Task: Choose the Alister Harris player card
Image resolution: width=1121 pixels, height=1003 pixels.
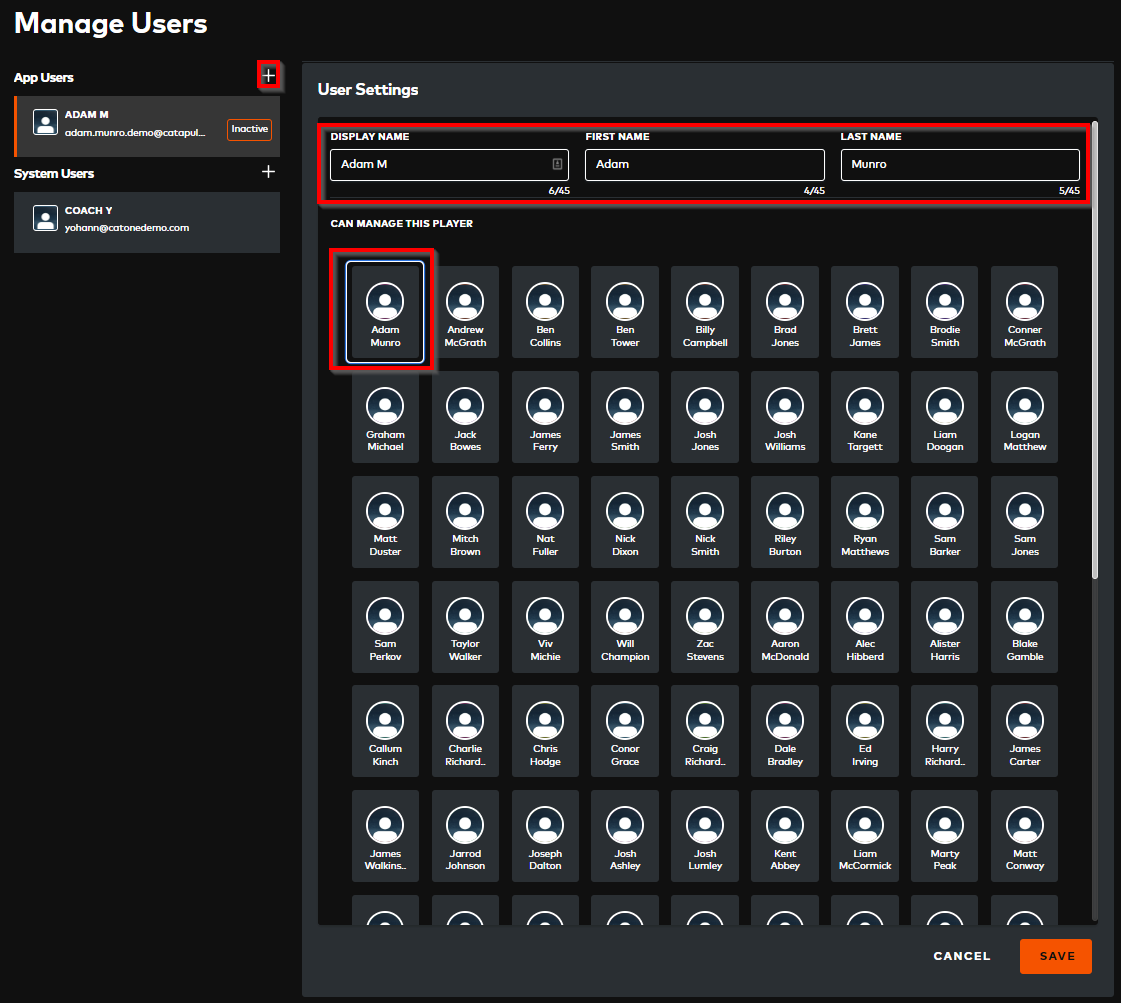Action: tap(945, 626)
